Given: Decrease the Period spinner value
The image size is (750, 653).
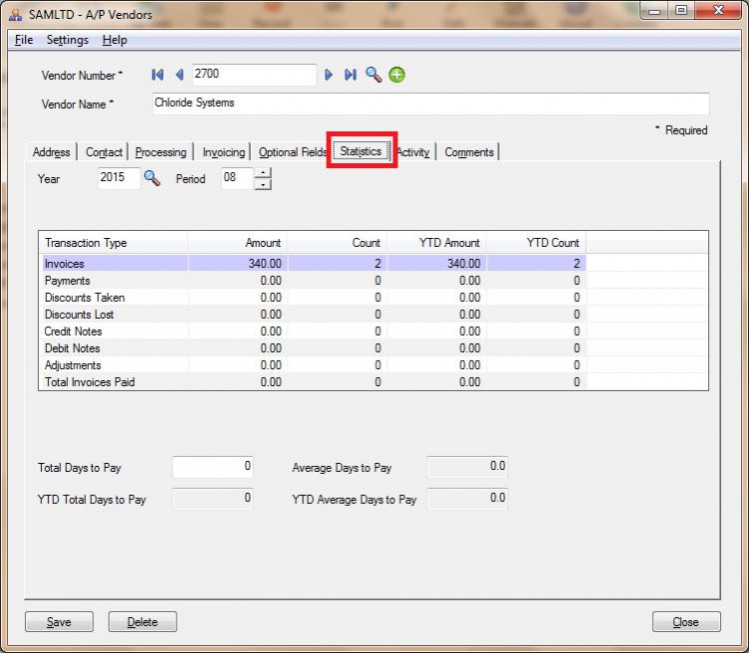Looking at the screenshot, I should click(x=263, y=184).
